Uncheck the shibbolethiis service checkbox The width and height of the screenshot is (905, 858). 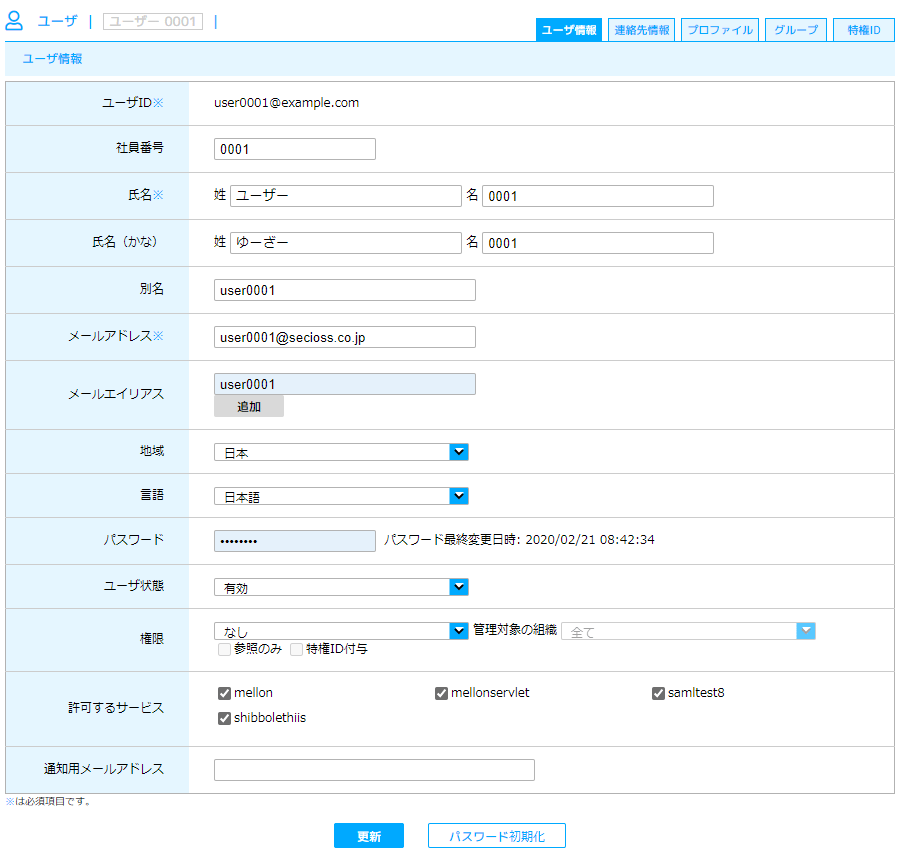(225, 718)
